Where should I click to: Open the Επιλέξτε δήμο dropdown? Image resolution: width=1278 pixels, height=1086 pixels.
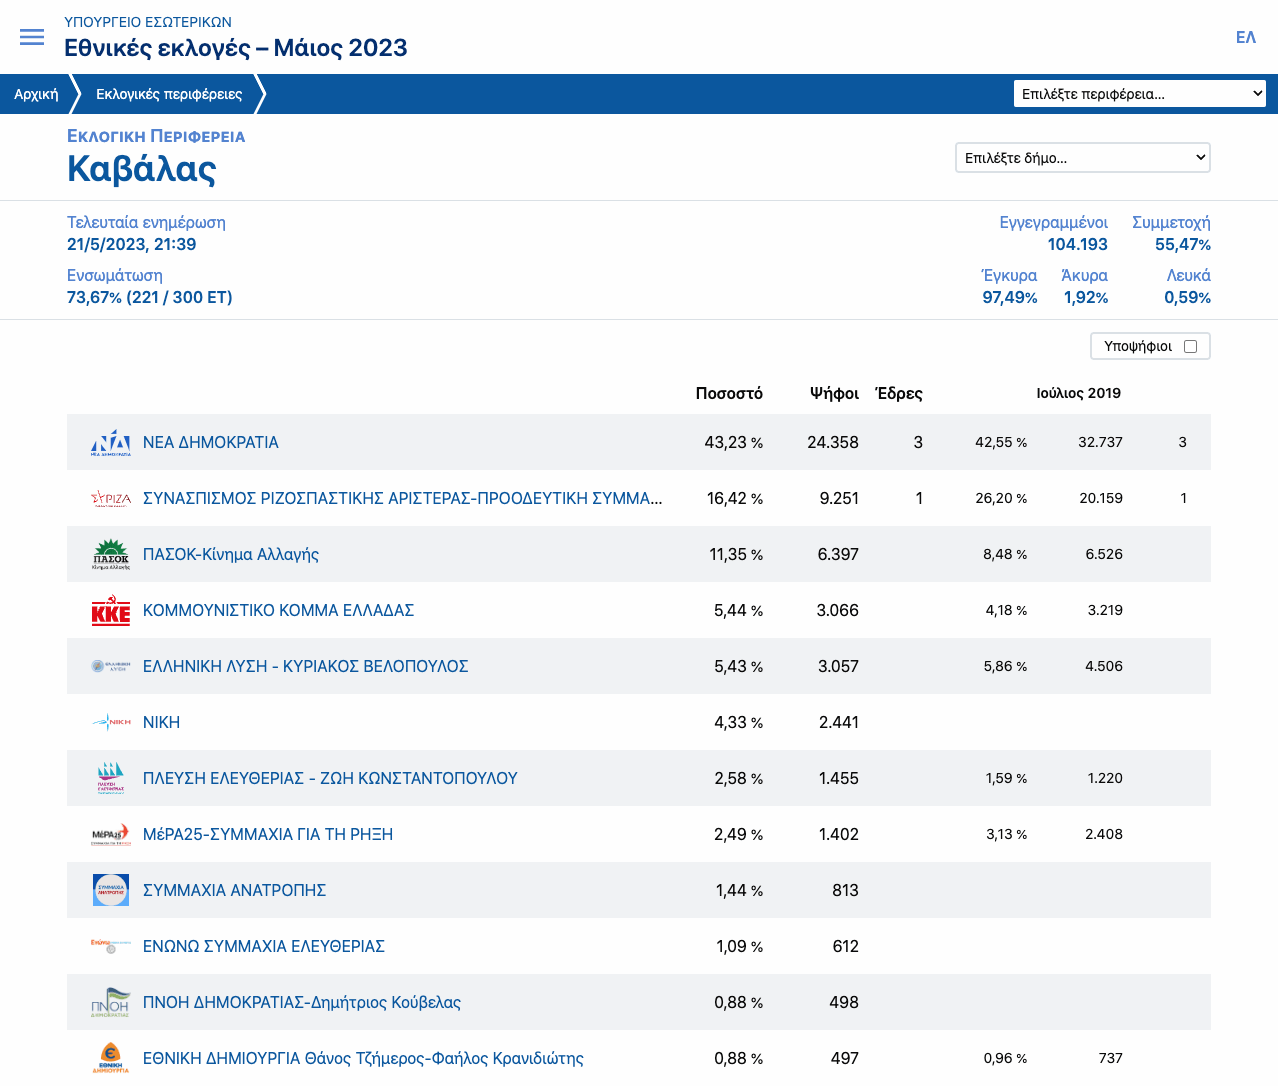tap(1083, 158)
